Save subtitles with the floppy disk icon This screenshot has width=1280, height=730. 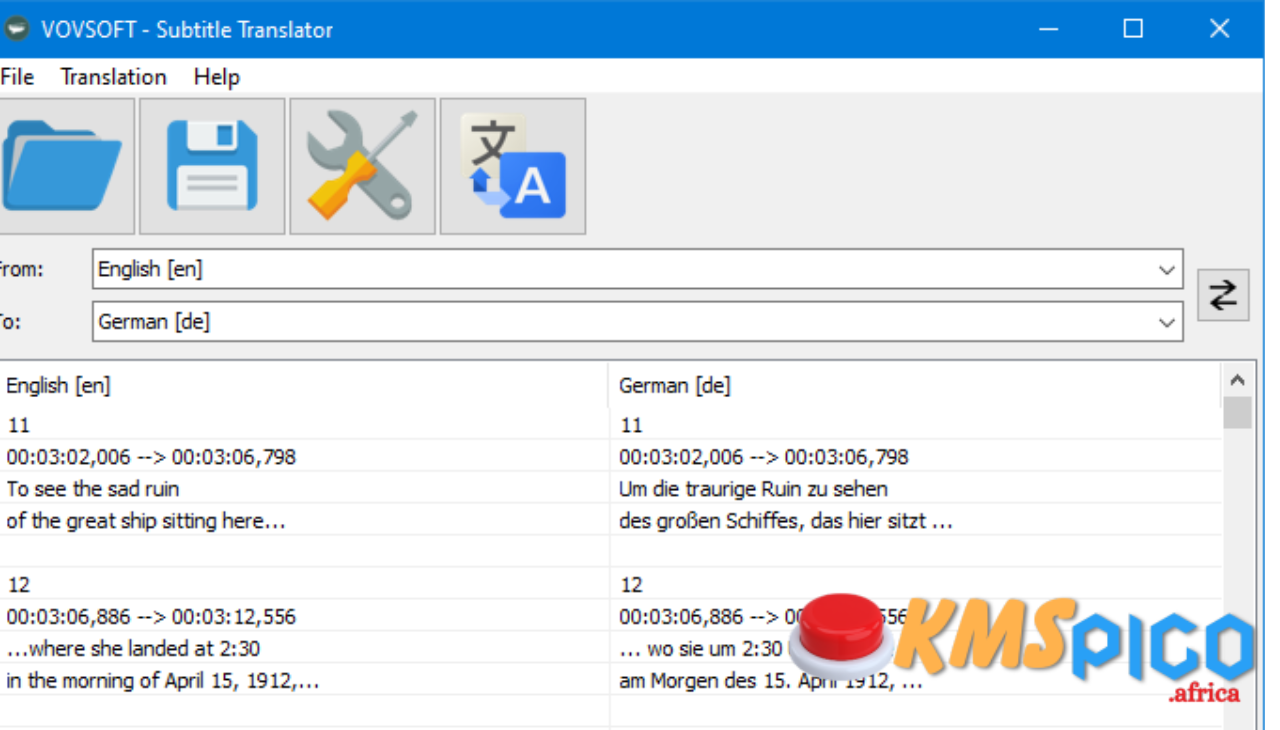click(x=212, y=166)
